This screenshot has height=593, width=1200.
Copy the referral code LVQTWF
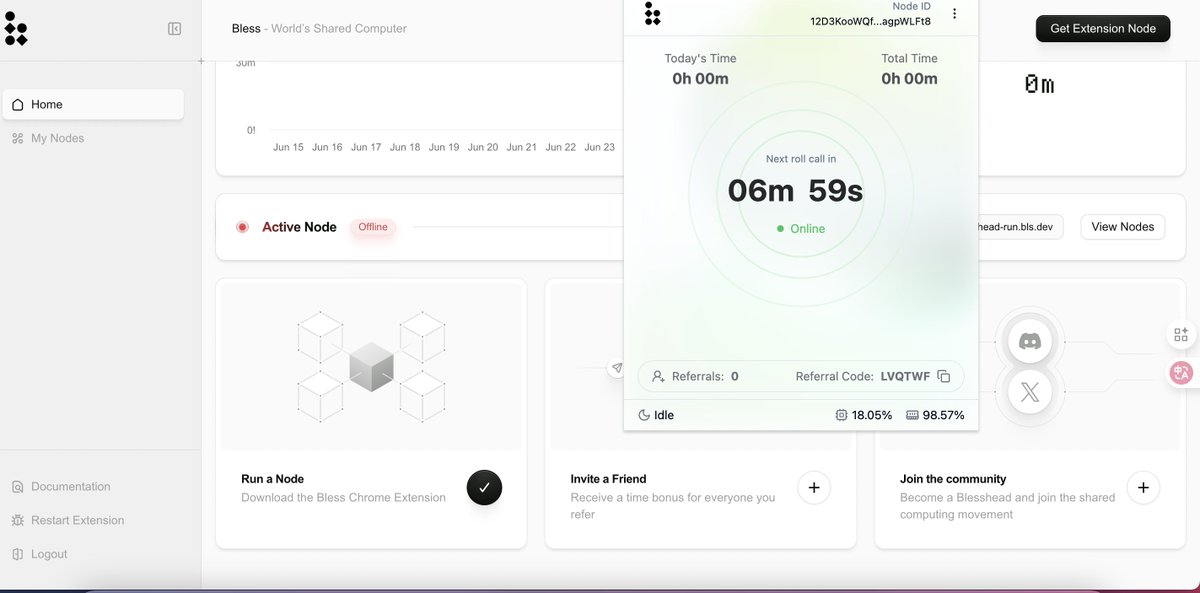943,377
